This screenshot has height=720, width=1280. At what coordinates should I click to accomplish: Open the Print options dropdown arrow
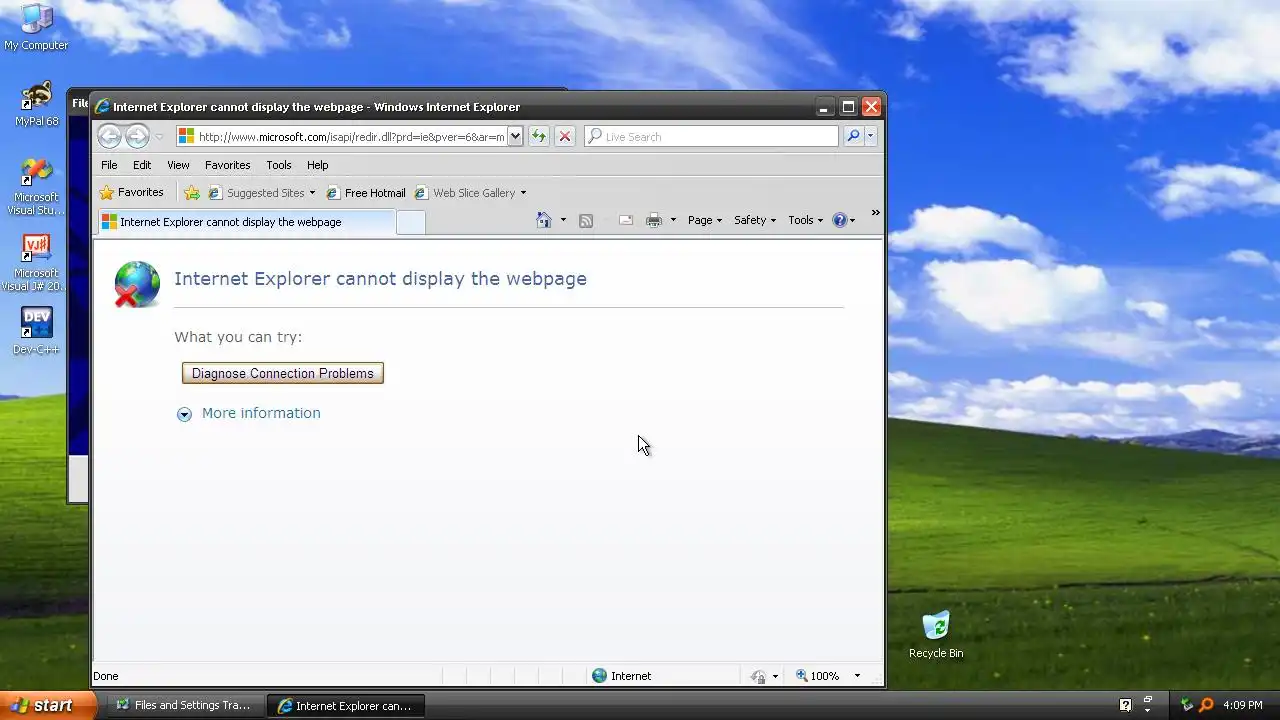(673, 220)
